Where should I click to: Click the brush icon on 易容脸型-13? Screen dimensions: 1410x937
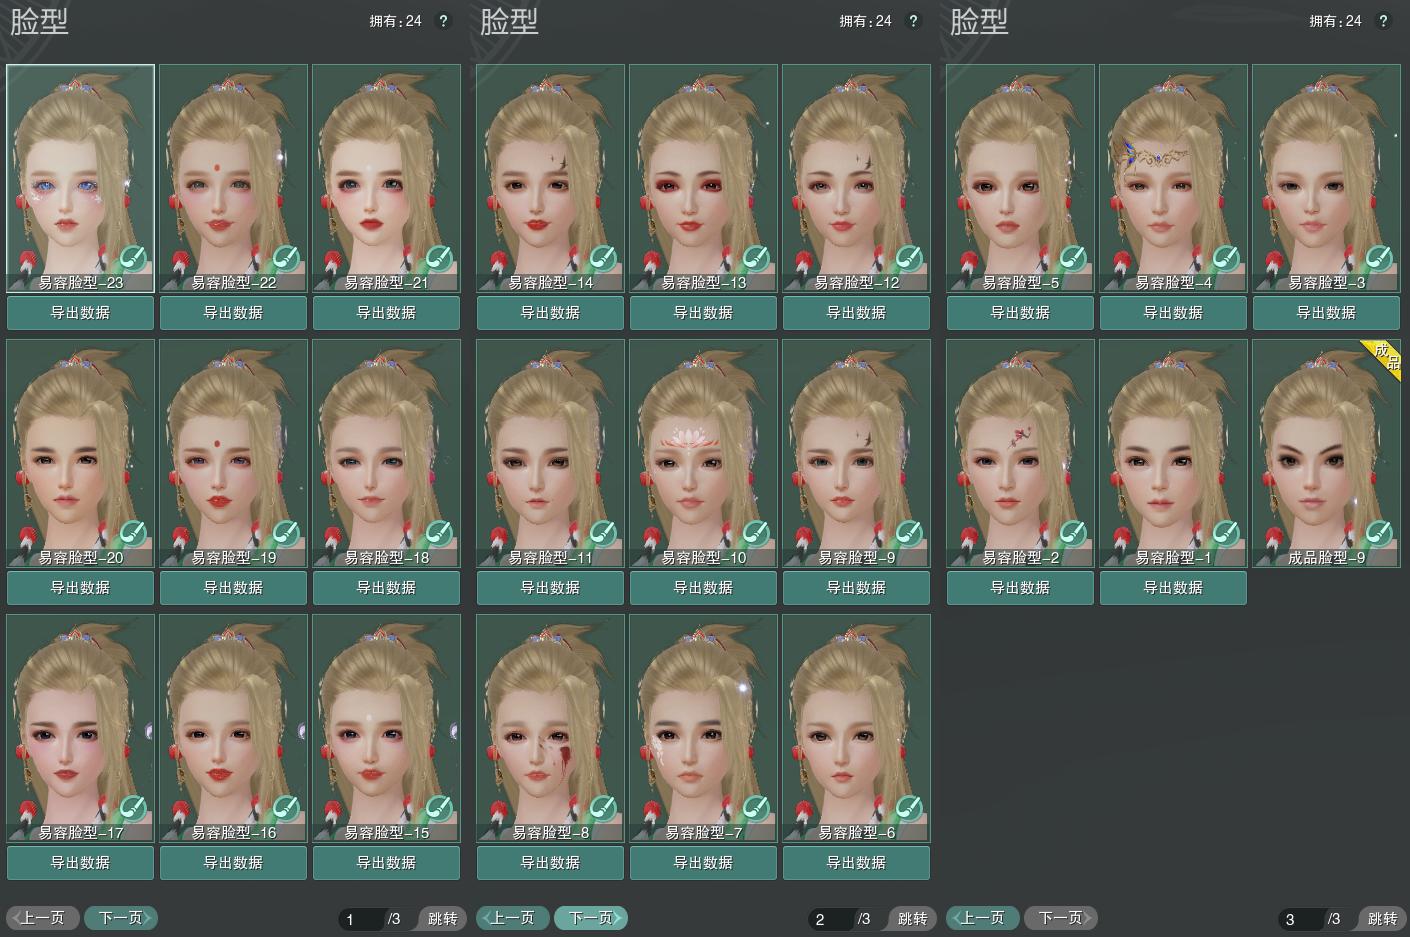[x=756, y=259]
